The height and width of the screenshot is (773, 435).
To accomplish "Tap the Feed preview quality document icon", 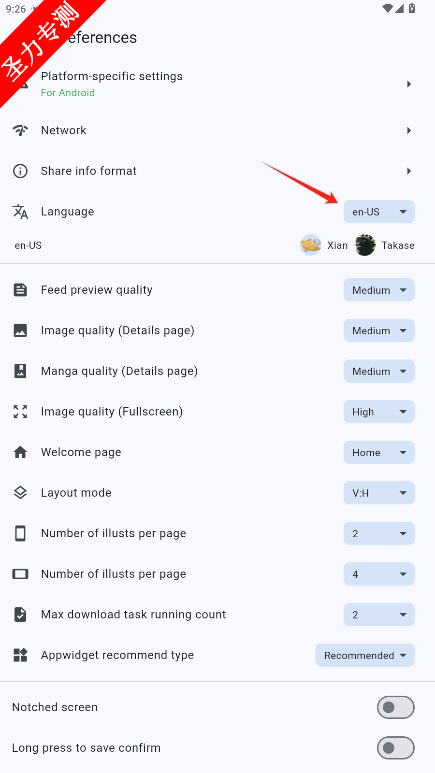I will tap(20, 290).
